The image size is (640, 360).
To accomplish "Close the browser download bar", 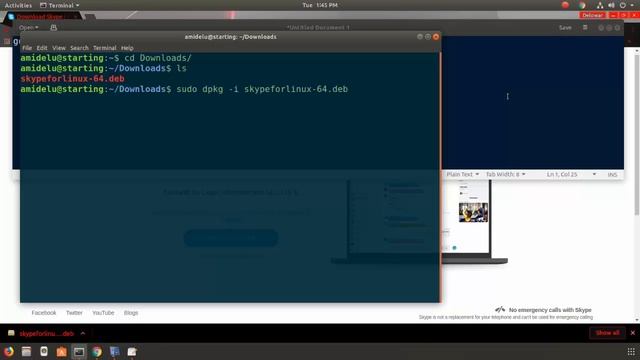I will tap(633, 333).
